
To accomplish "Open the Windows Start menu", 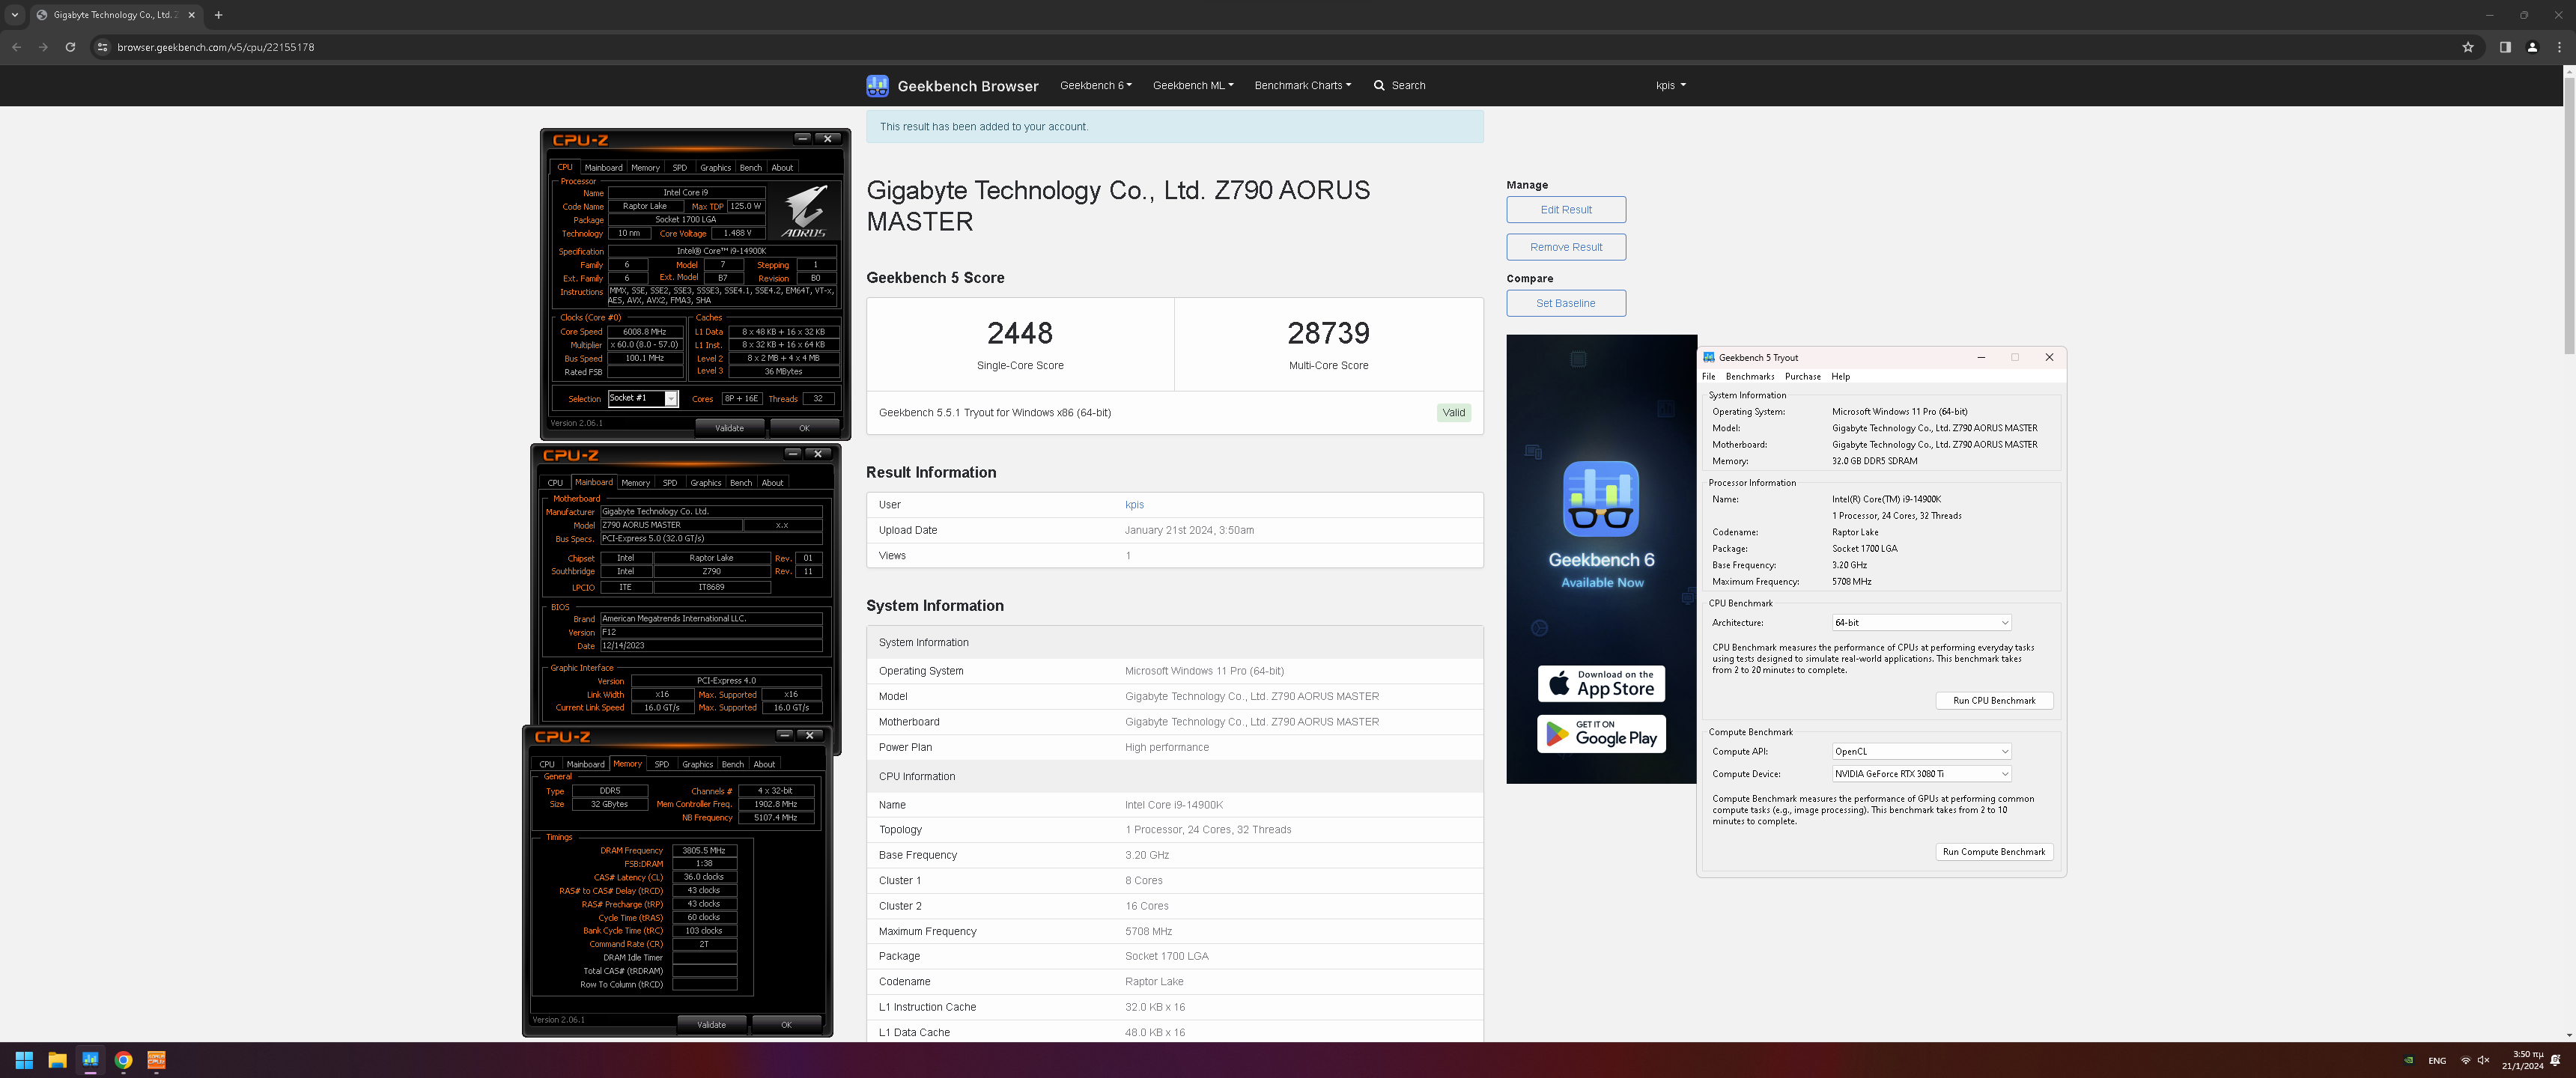I will click(x=24, y=1060).
